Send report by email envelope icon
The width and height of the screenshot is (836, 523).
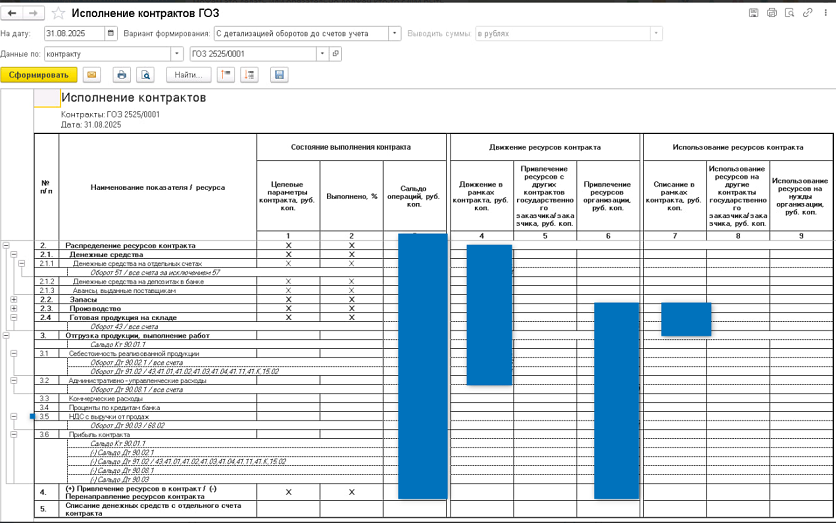[x=92, y=74]
